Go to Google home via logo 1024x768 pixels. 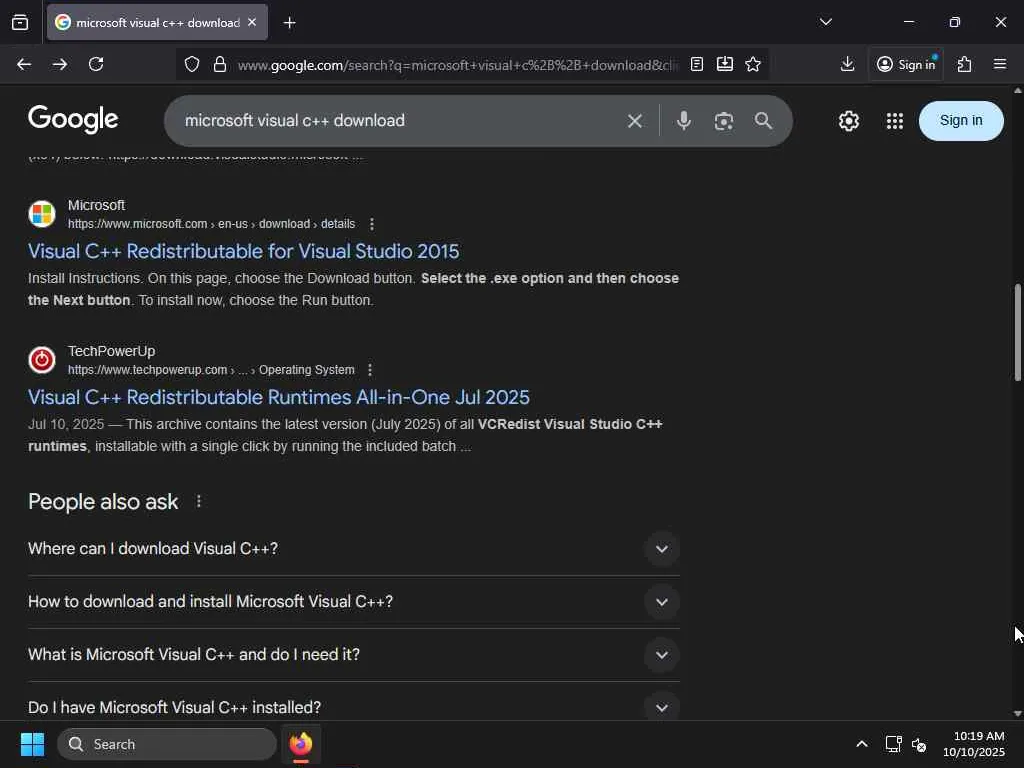(x=73, y=120)
